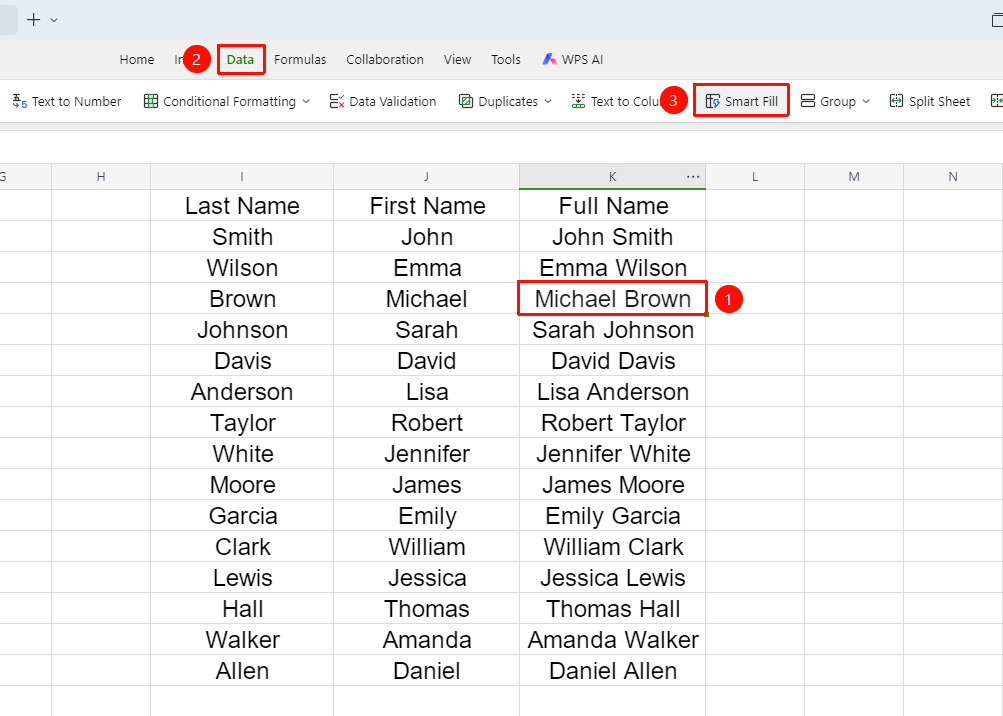
Task: Open WPS AI assistant
Action: (573, 60)
